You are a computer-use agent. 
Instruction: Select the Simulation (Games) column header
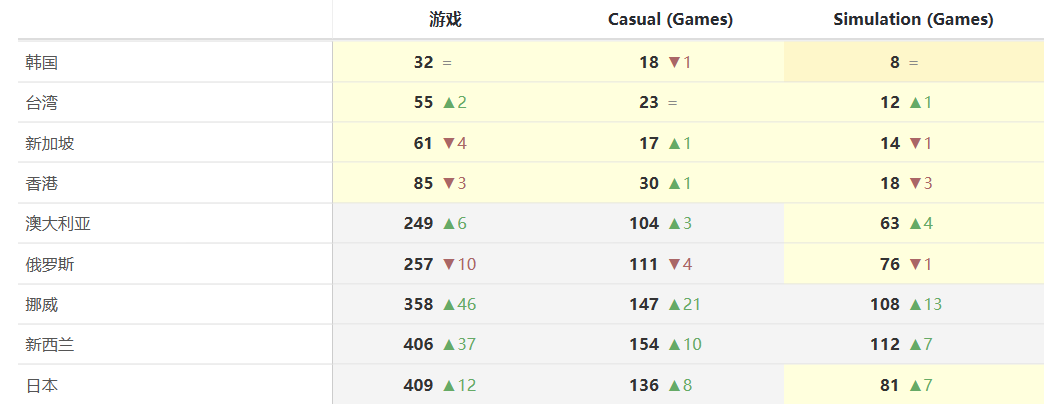pos(913,19)
